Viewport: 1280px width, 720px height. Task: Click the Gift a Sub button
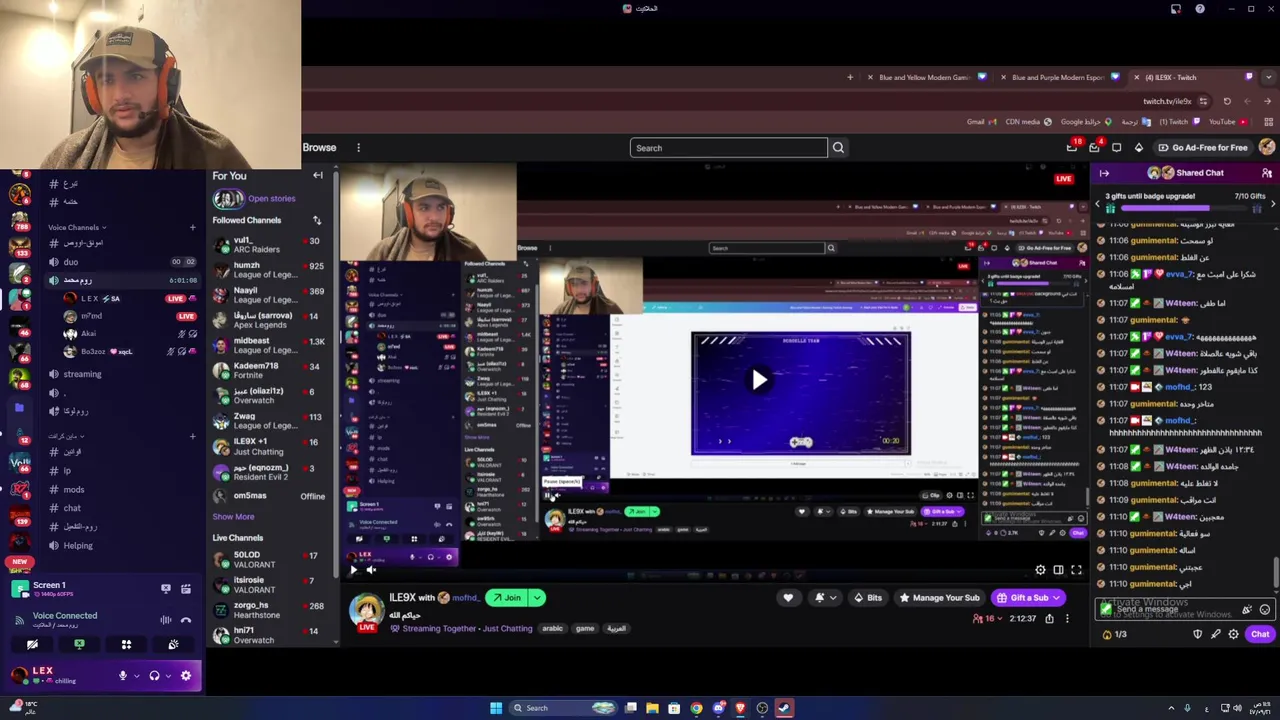coord(1029,598)
